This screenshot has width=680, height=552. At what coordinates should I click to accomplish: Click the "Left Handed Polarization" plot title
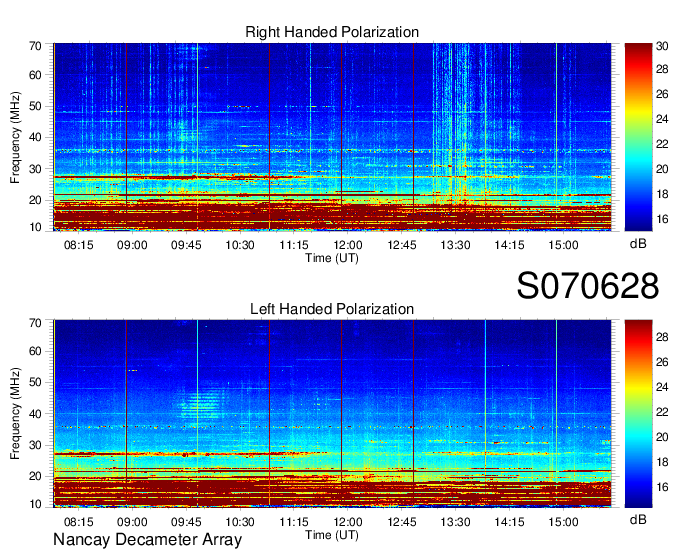[332, 309]
